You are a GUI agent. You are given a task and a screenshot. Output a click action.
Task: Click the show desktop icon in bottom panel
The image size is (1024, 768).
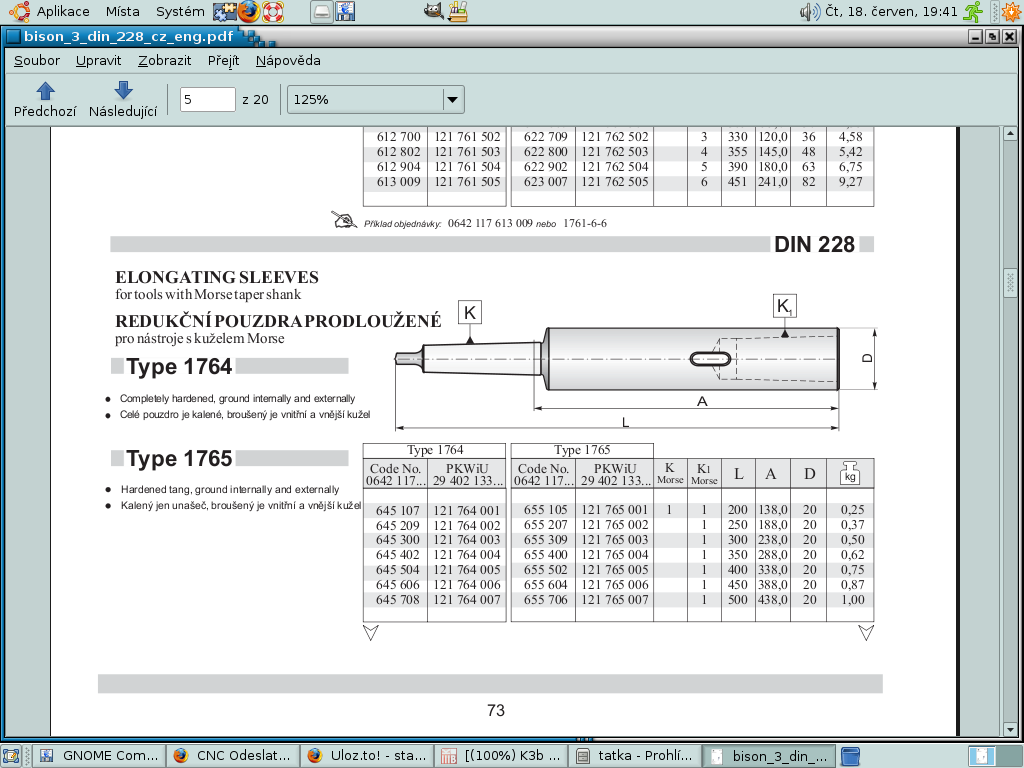coord(12,755)
